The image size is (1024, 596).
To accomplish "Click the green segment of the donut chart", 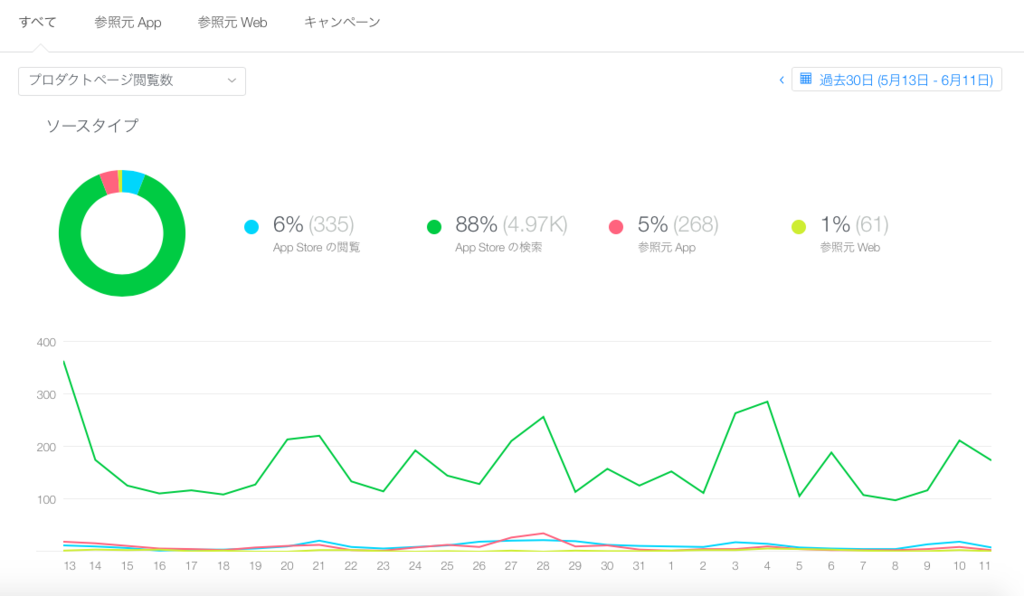I will [122, 286].
